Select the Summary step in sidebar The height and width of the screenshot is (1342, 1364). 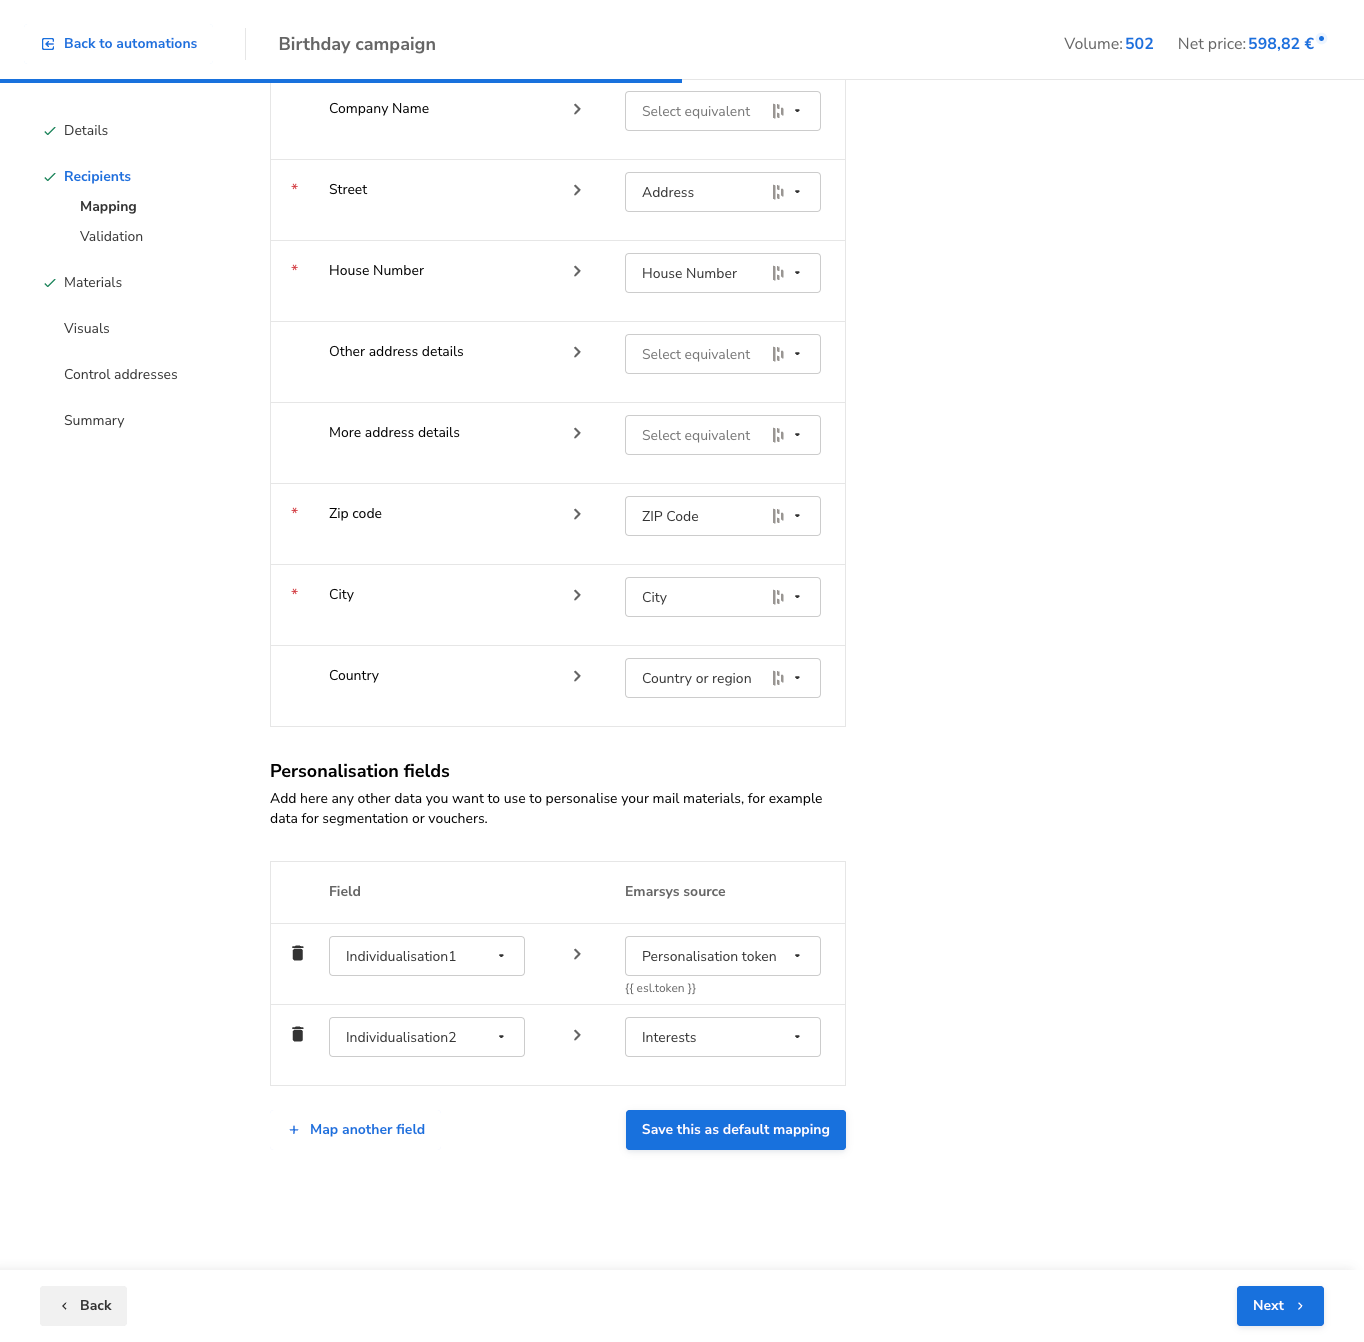pyautogui.click(x=94, y=421)
